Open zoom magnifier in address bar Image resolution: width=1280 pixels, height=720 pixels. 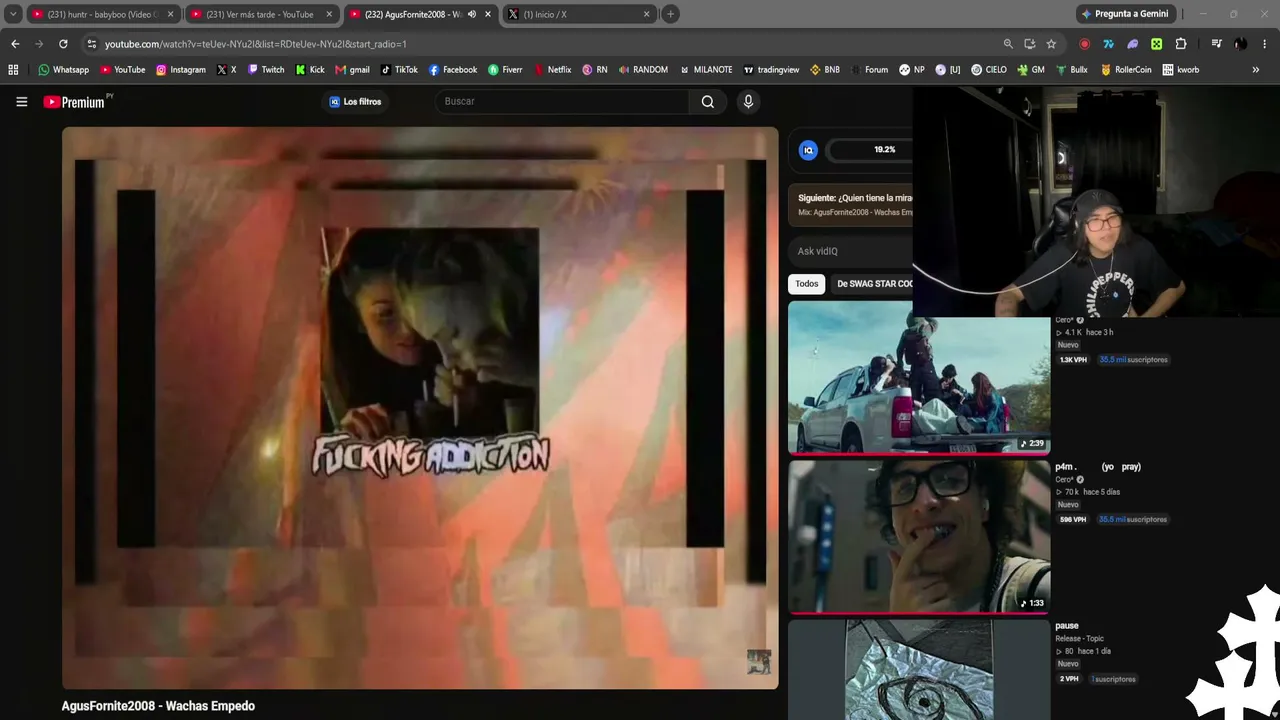[1008, 44]
